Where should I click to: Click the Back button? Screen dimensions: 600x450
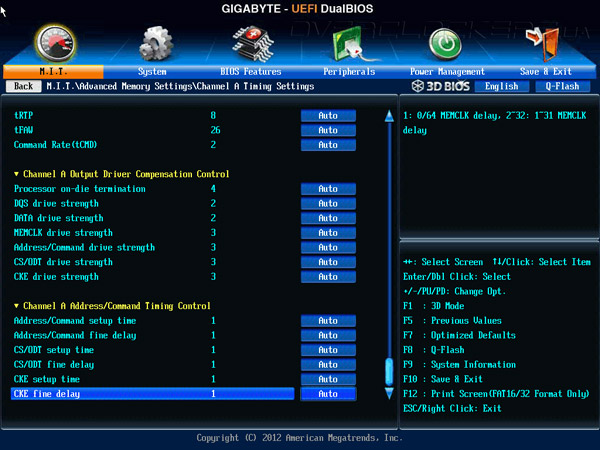tap(23, 86)
